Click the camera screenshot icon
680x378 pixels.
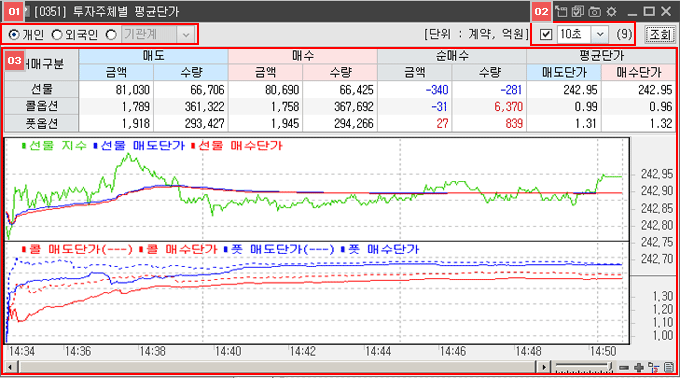pyautogui.click(x=594, y=12)
